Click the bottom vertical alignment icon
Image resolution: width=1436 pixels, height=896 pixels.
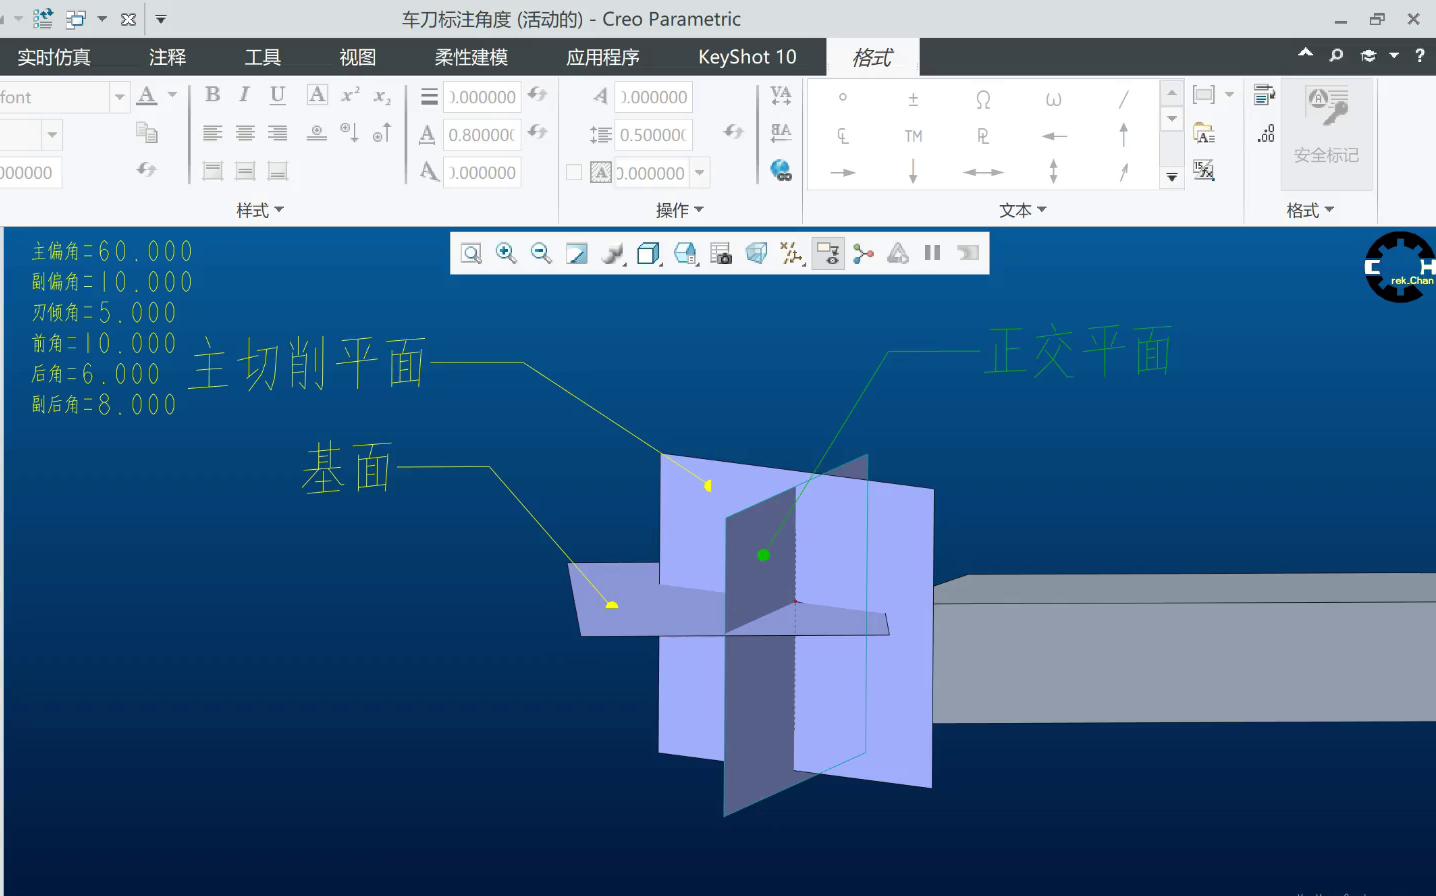click(x=278, y=171)
